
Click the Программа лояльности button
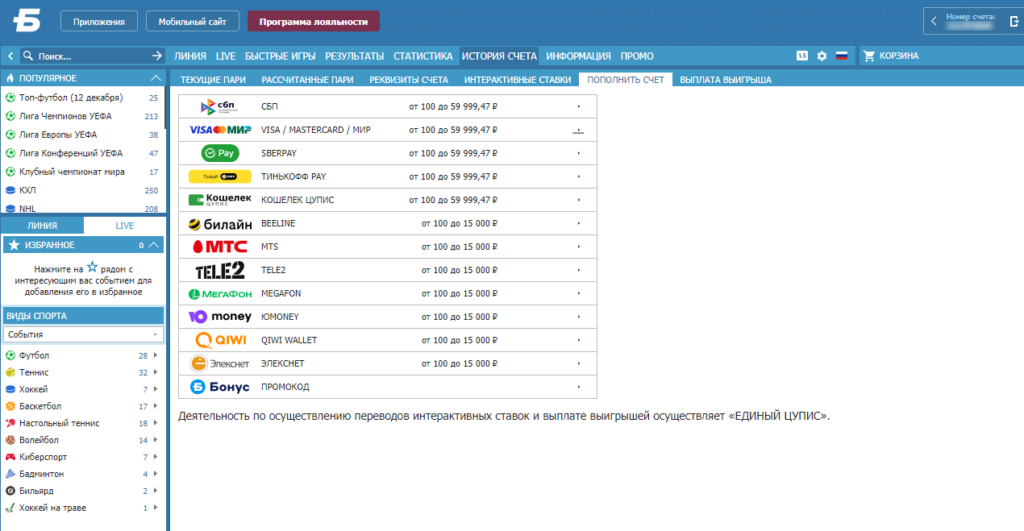point(313,22)
